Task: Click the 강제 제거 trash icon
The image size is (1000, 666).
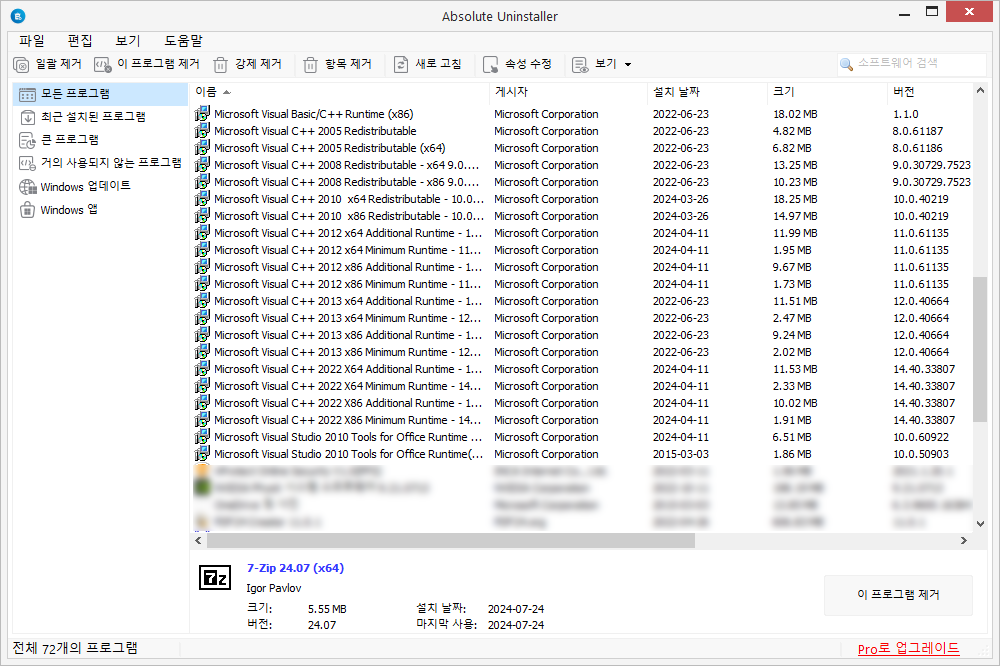Action: pos(220,64)
